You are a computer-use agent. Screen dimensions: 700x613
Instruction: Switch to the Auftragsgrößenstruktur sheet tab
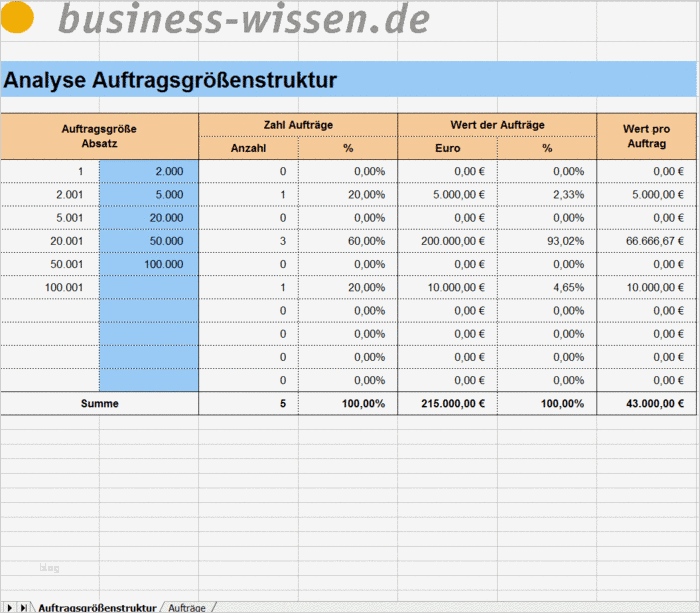pyautogui.click(x=97, y=608)
